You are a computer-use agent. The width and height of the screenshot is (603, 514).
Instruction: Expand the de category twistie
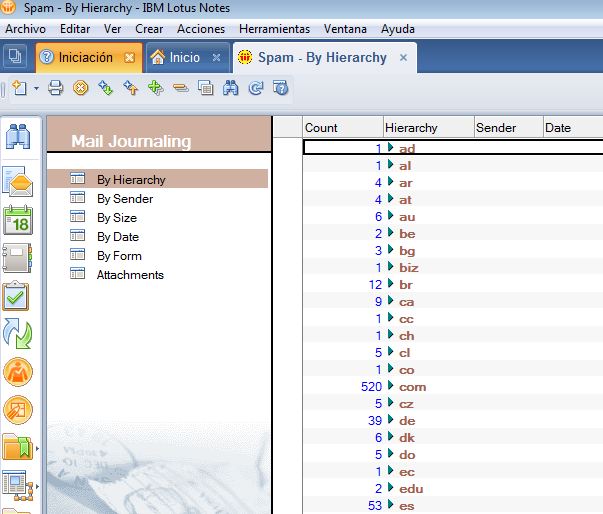pyautogui.click(x=391, y=419)
